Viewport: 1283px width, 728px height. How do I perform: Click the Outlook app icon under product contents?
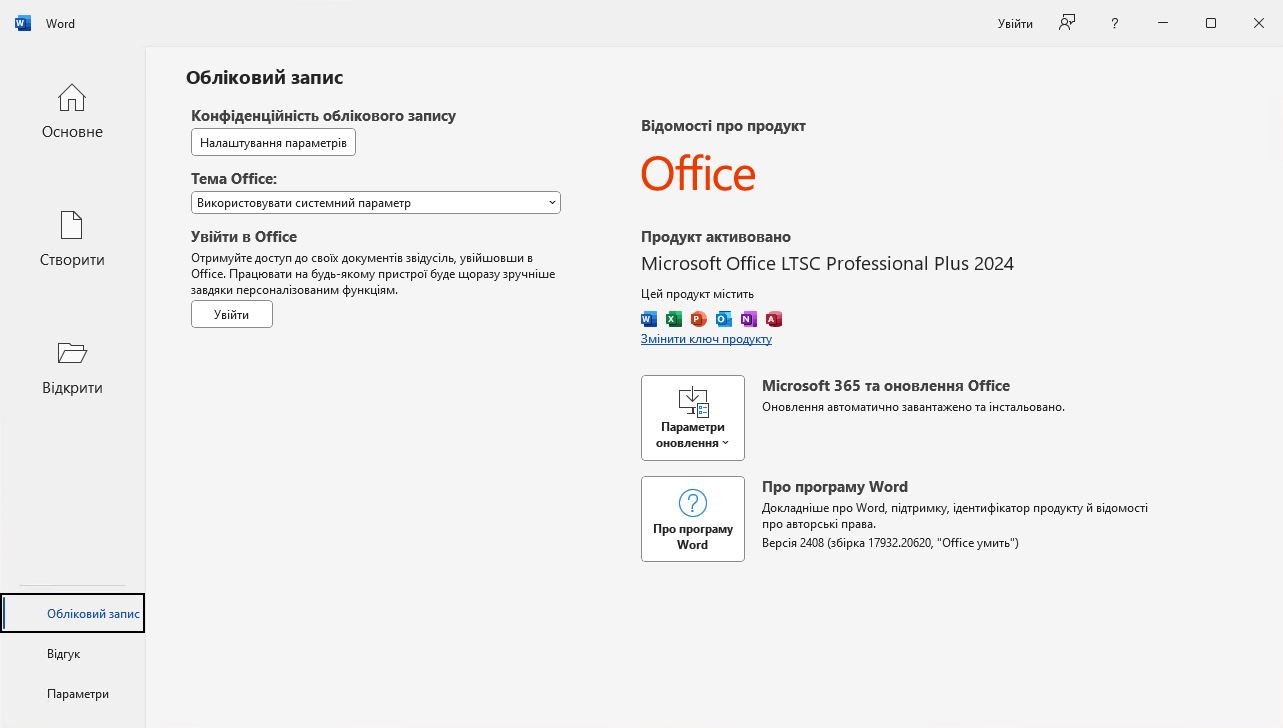(x=724, y=319)
